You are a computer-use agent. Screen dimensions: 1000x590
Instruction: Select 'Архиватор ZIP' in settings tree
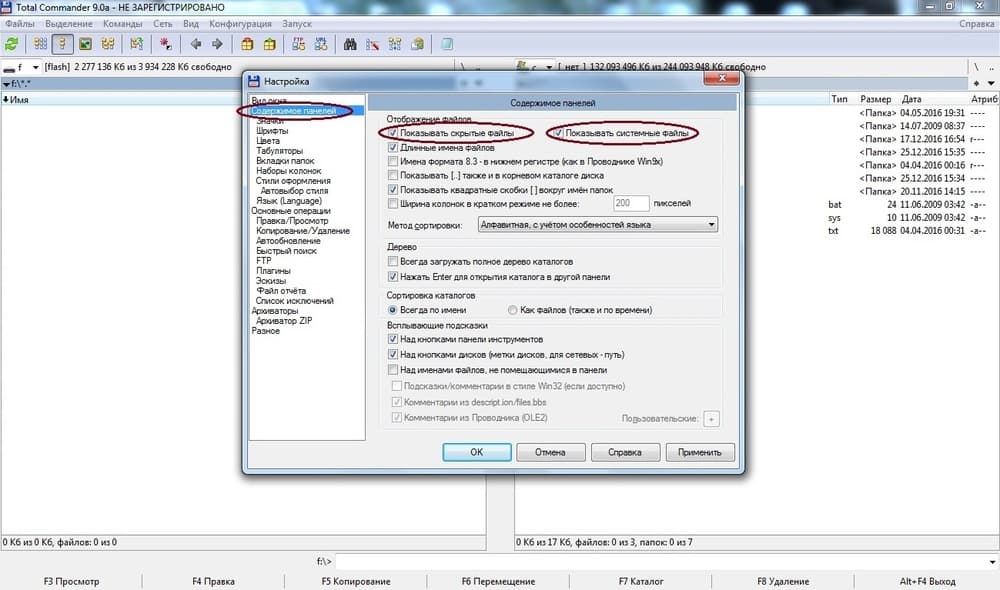(284, 321)
